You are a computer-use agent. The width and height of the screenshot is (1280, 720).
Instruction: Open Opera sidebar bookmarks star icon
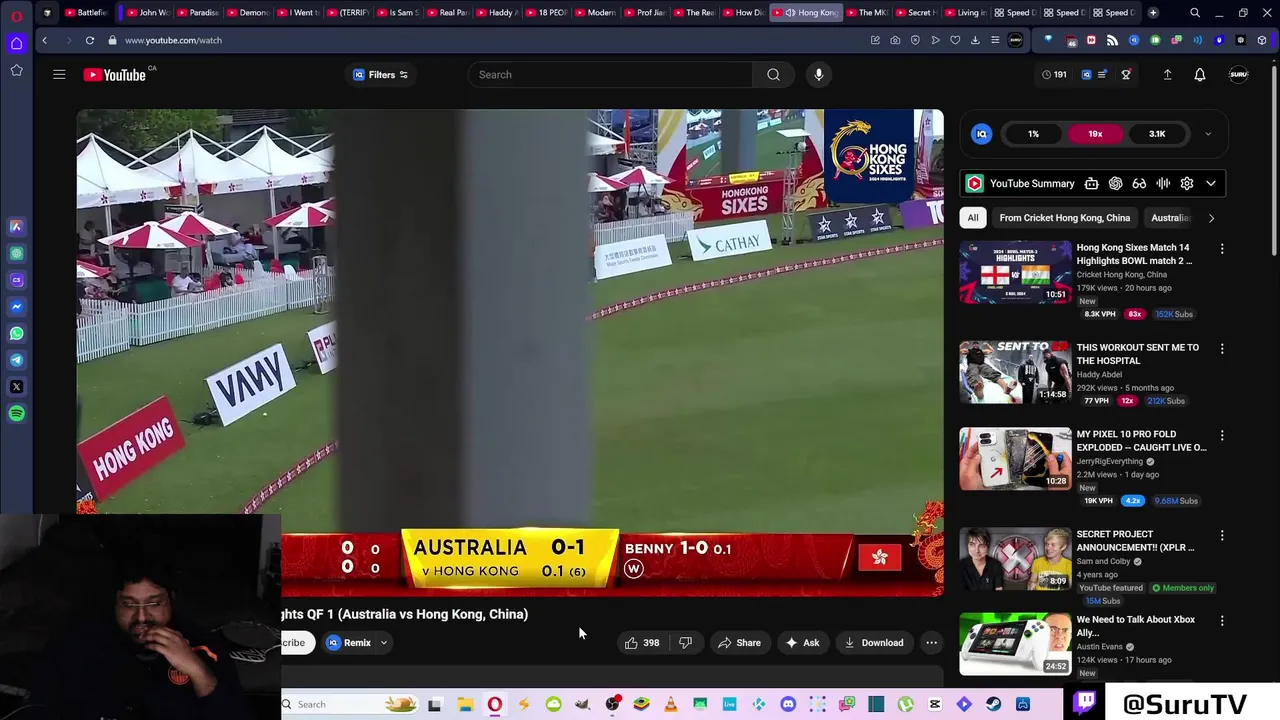coord(16,70)
